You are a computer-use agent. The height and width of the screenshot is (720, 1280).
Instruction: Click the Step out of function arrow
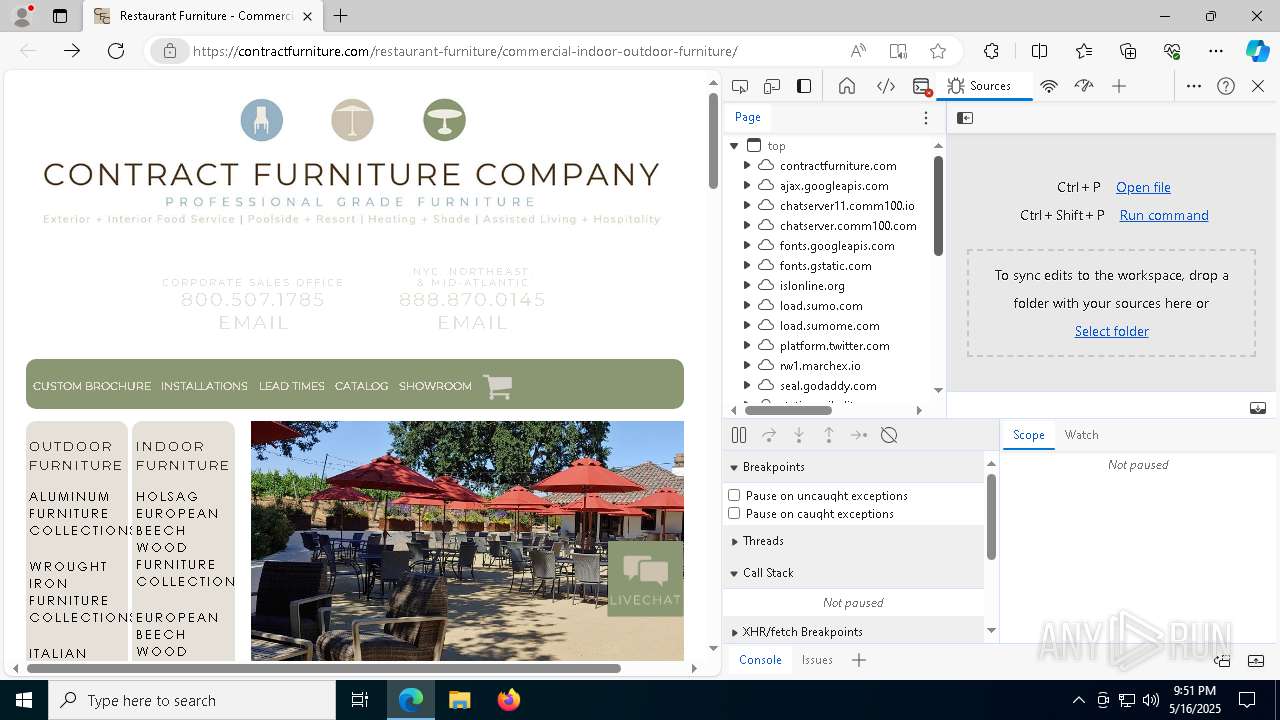click(x=829, y=435)
